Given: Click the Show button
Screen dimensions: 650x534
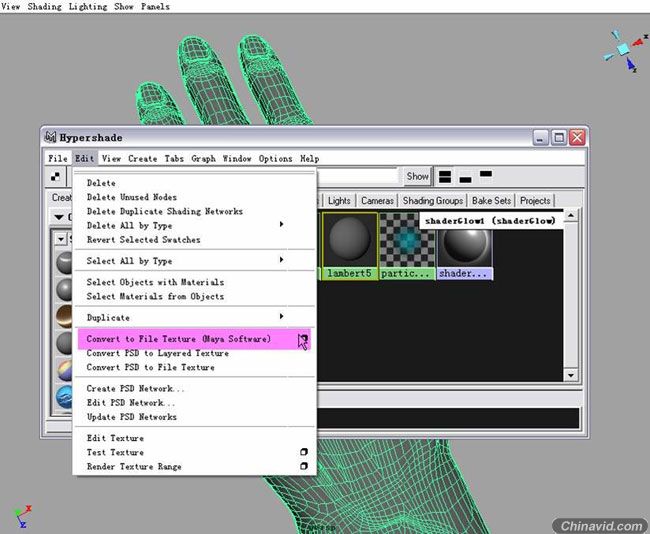Looking at the screenshot, I should [417, 177].
